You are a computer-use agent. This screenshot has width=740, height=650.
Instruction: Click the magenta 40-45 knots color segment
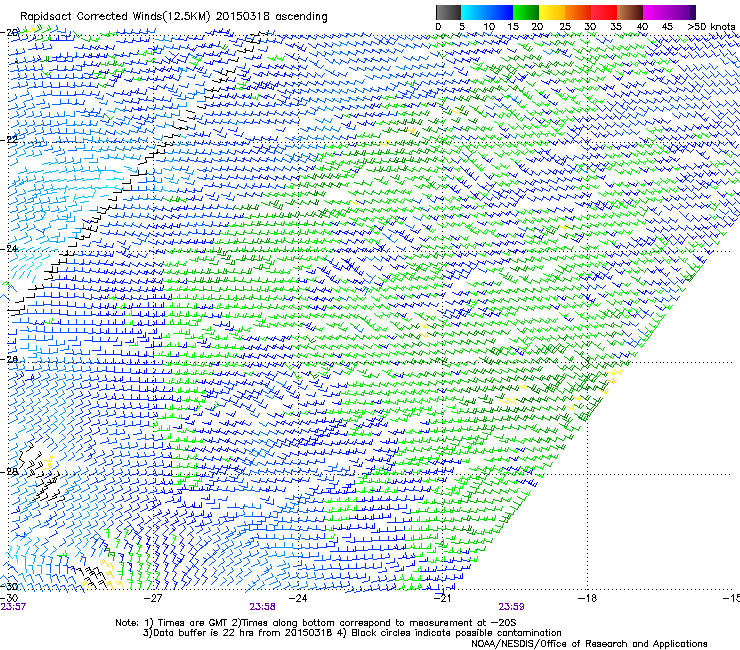coord(656,12)
